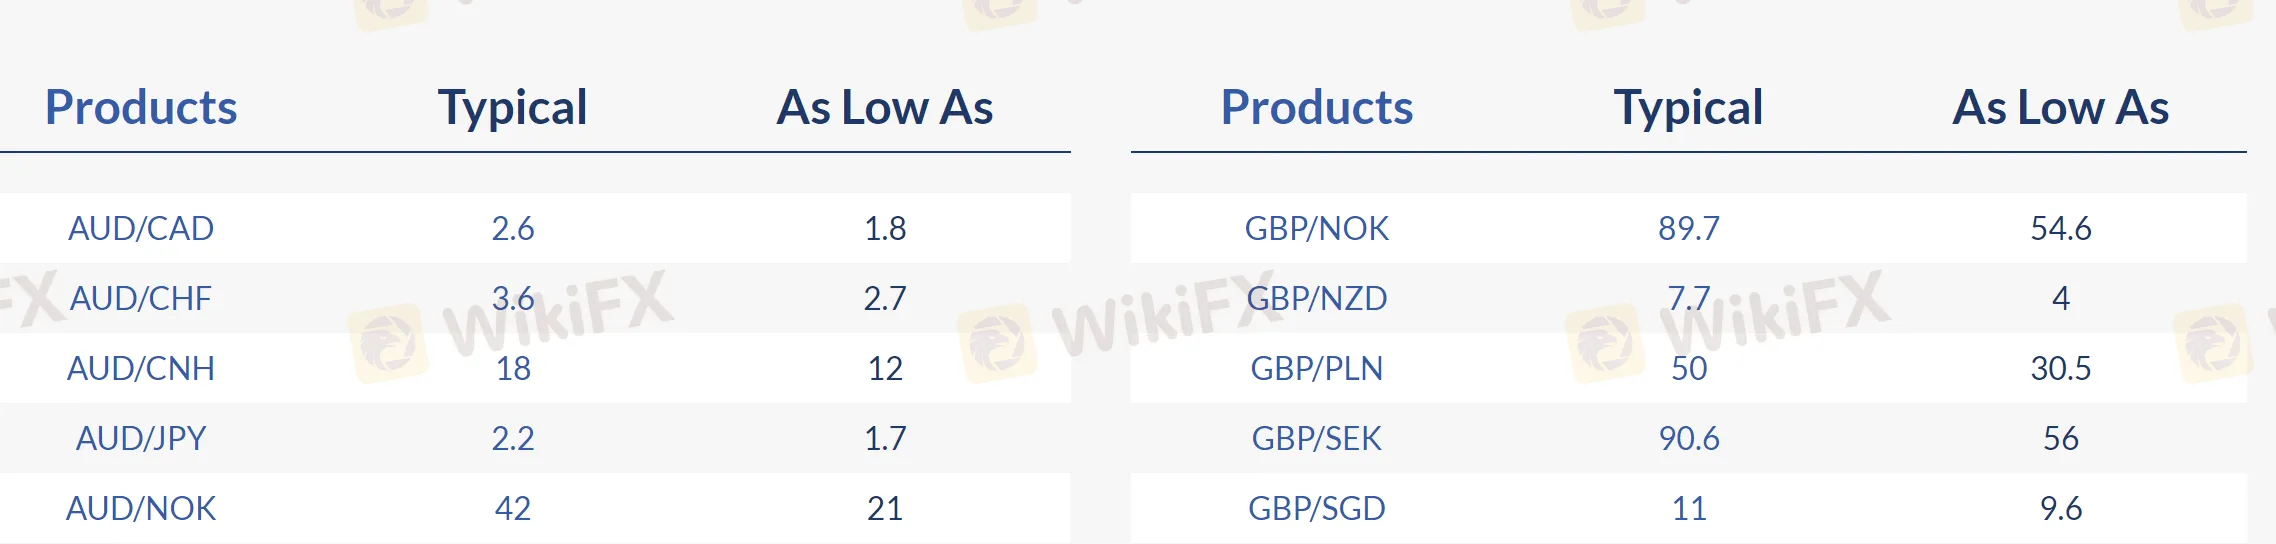Click the GBP/NOK product link
This screenshot has height=544, width=2276.
(1316, 228)
